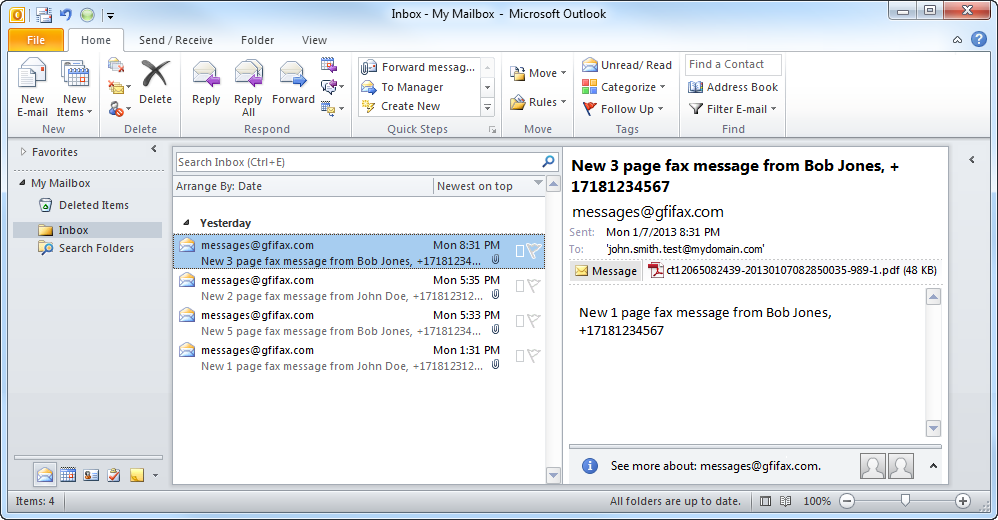Open the Deleted Items folder
The width and height of the screenshot is (998, 520).
83,205
